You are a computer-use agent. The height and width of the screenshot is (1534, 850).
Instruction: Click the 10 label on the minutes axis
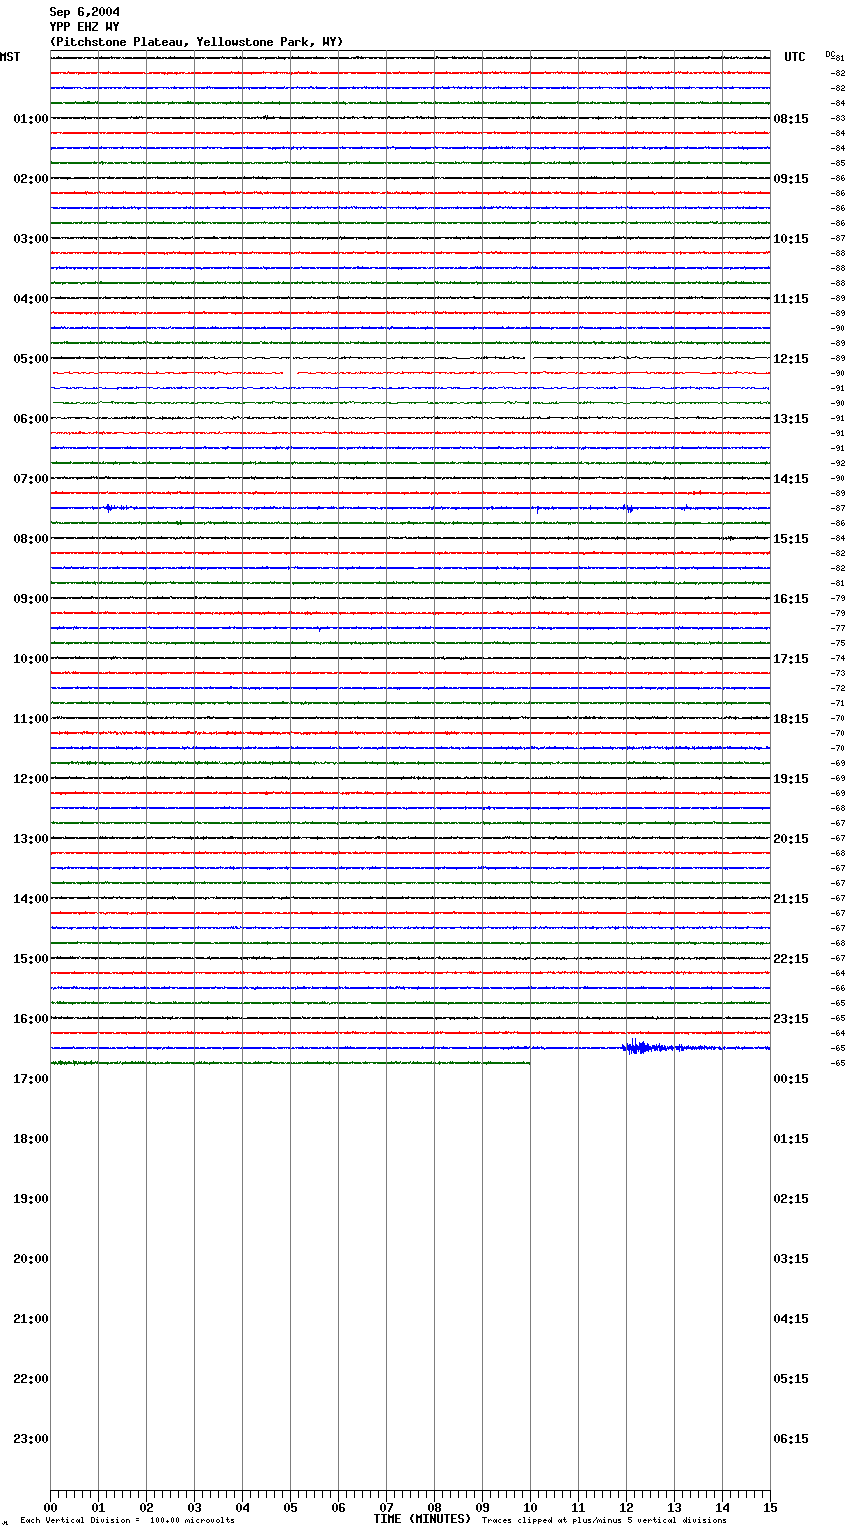[530, 1508]
